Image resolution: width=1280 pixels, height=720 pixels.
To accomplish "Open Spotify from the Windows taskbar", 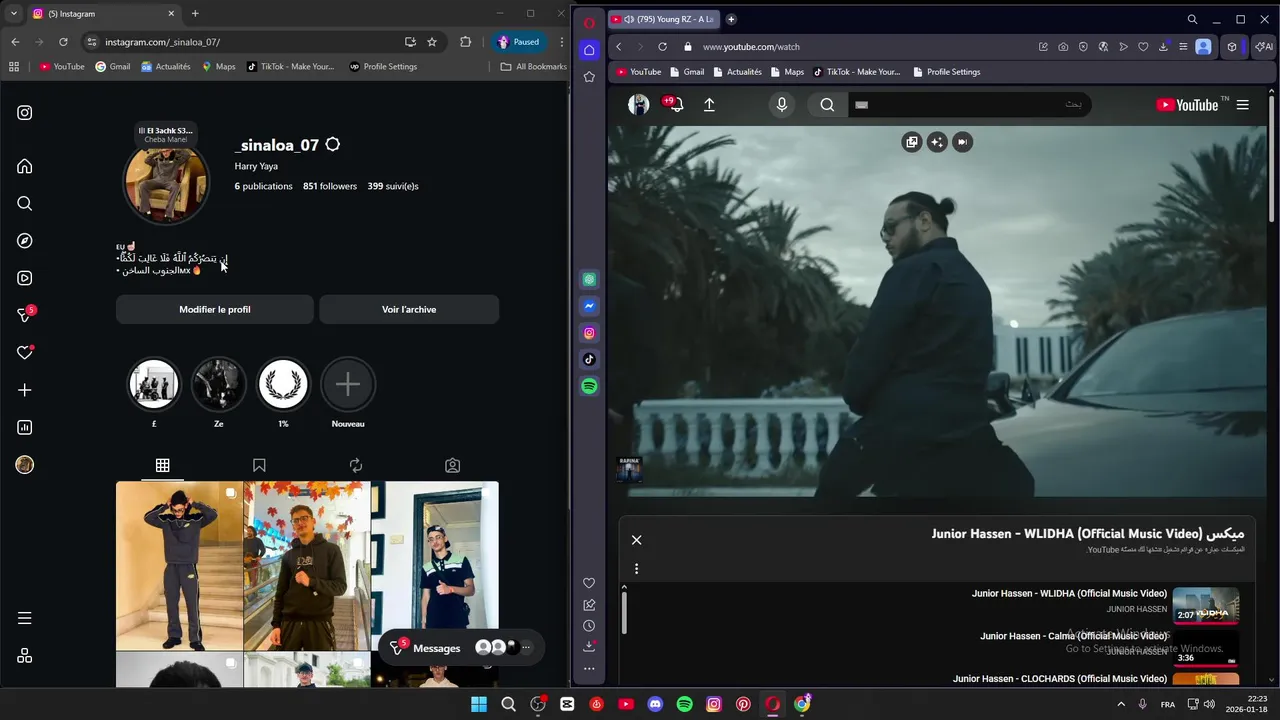I will point(685,704).
